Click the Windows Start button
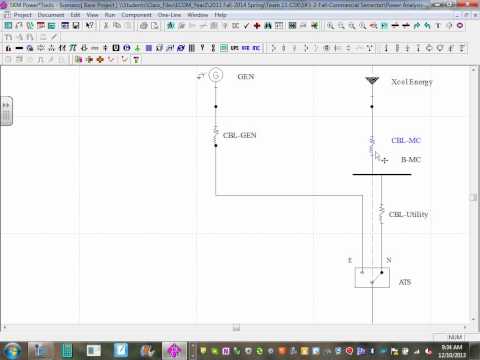480x360 pixels. (12, 351)
